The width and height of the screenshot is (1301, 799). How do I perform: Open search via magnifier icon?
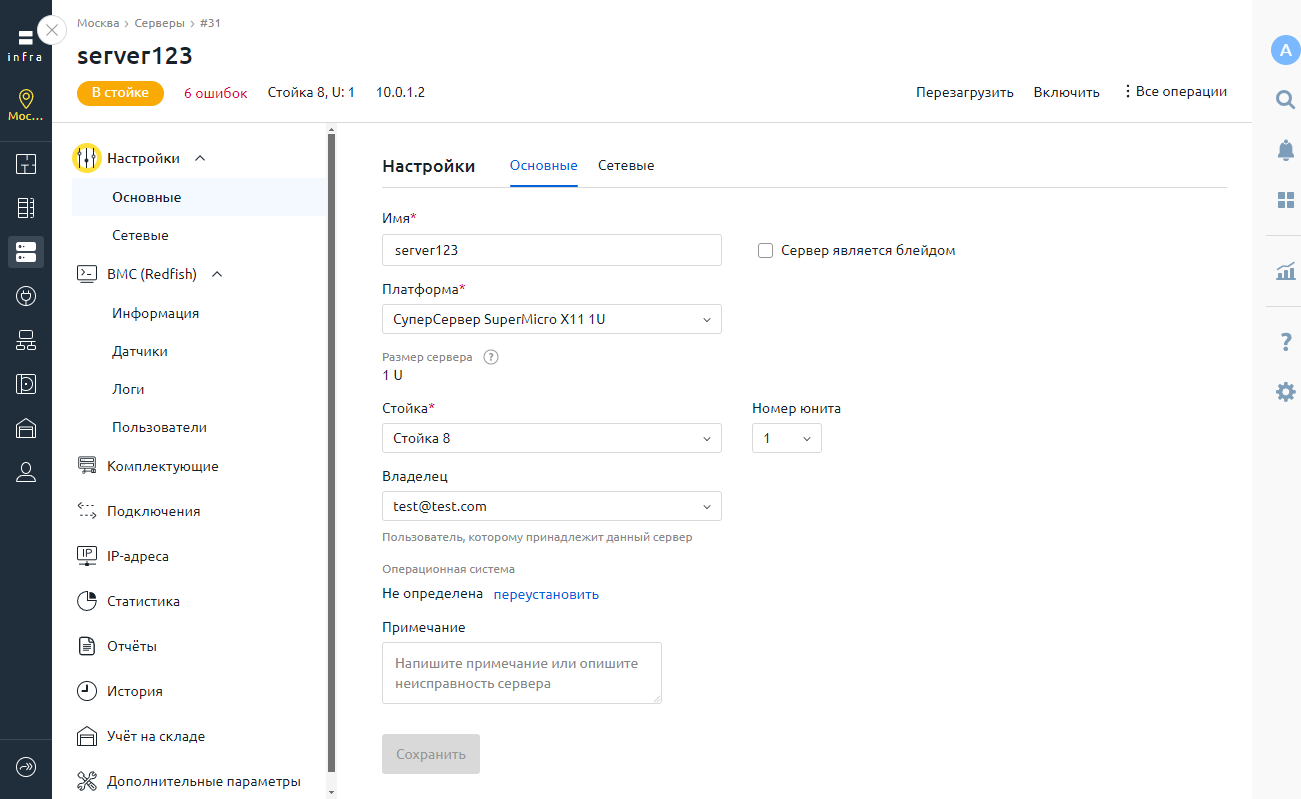(1285, 99)
